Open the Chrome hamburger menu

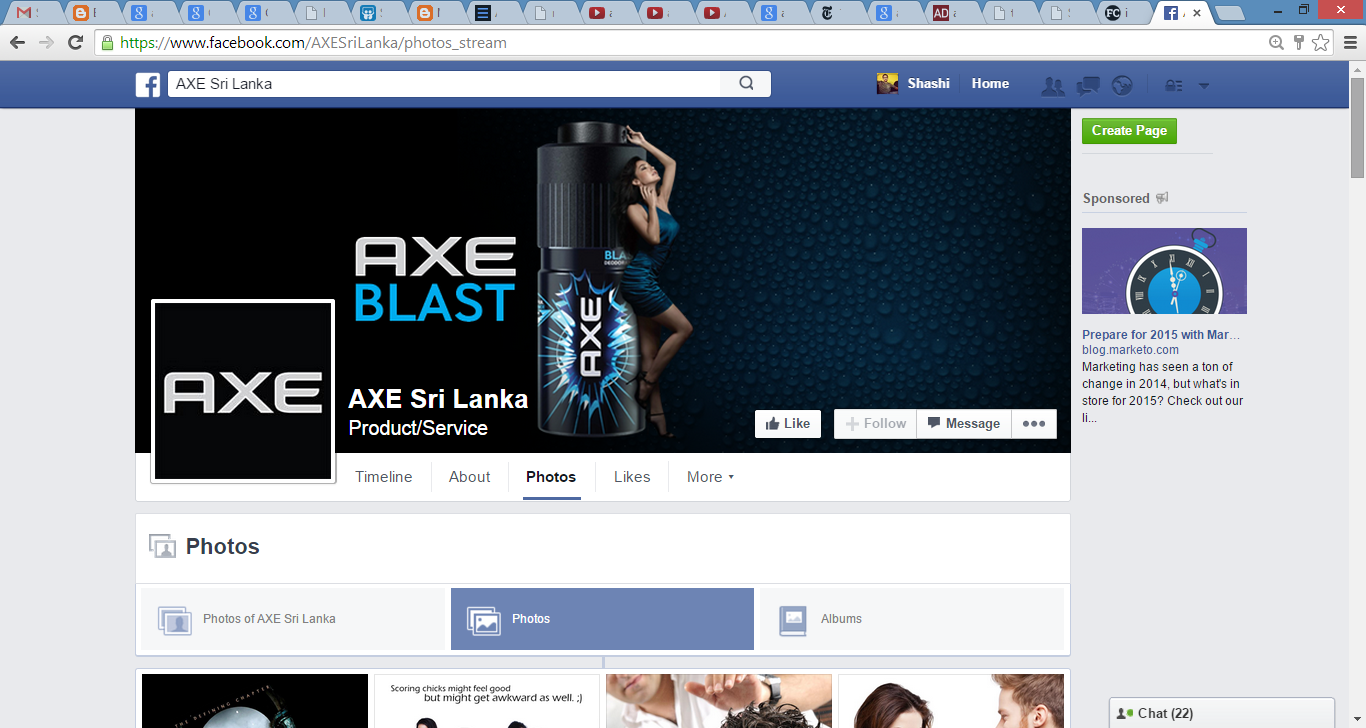tap(1350, 43)
